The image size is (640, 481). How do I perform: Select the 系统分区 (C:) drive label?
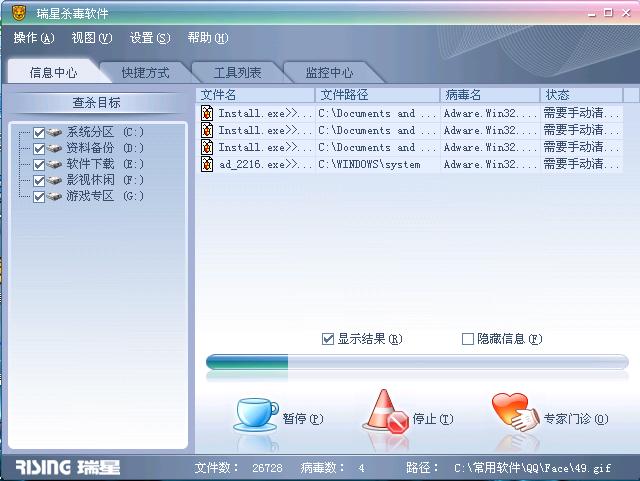pyautogui.click(x=105, y=132)
